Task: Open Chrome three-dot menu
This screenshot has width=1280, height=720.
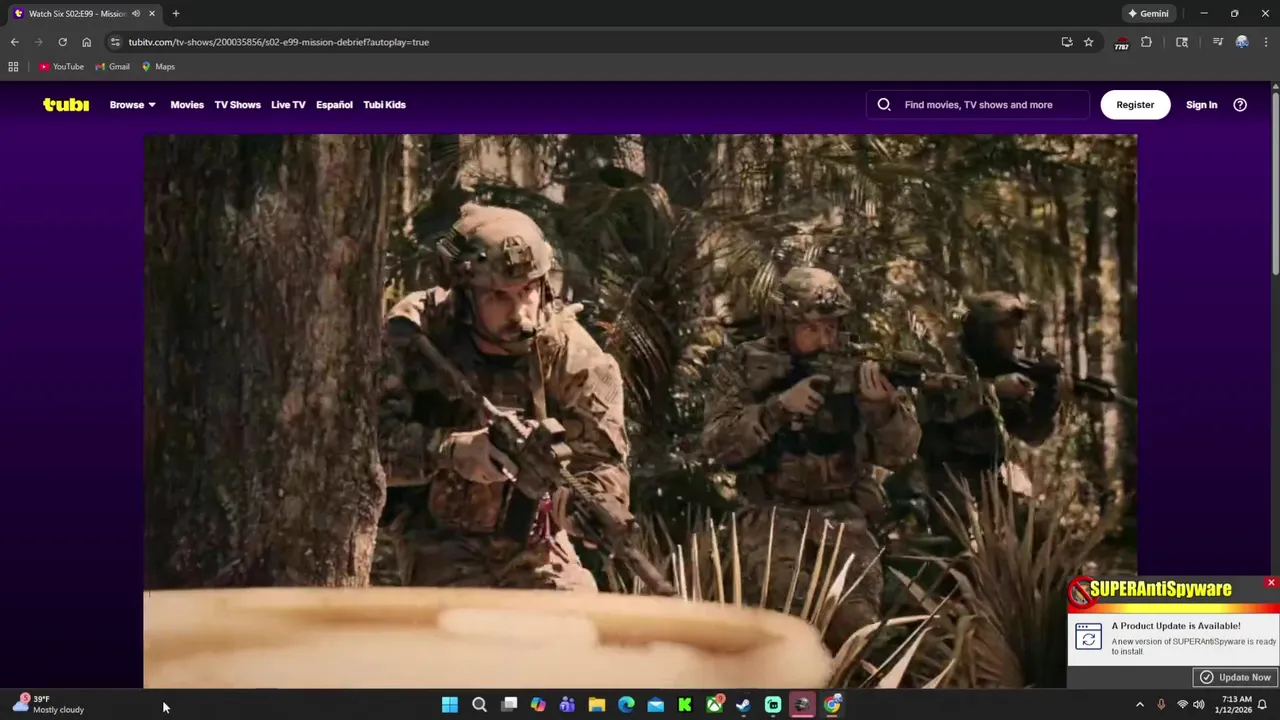Action: [x=1266, y=42]
